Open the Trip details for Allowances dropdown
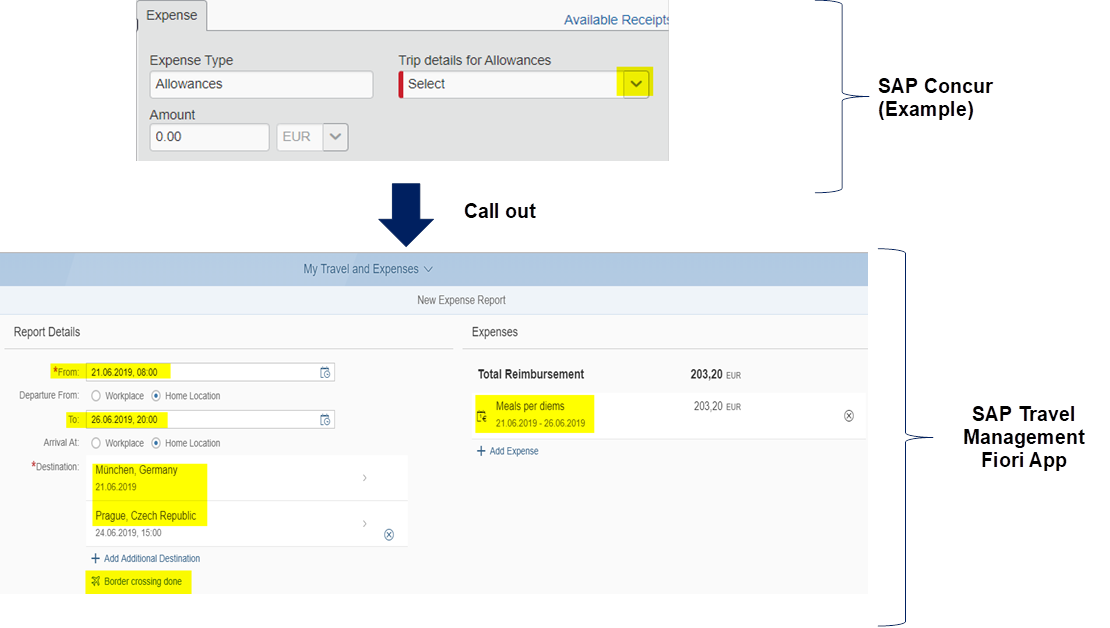The width and height of the screenshot is (1110, 628). [x=635, y=84]
